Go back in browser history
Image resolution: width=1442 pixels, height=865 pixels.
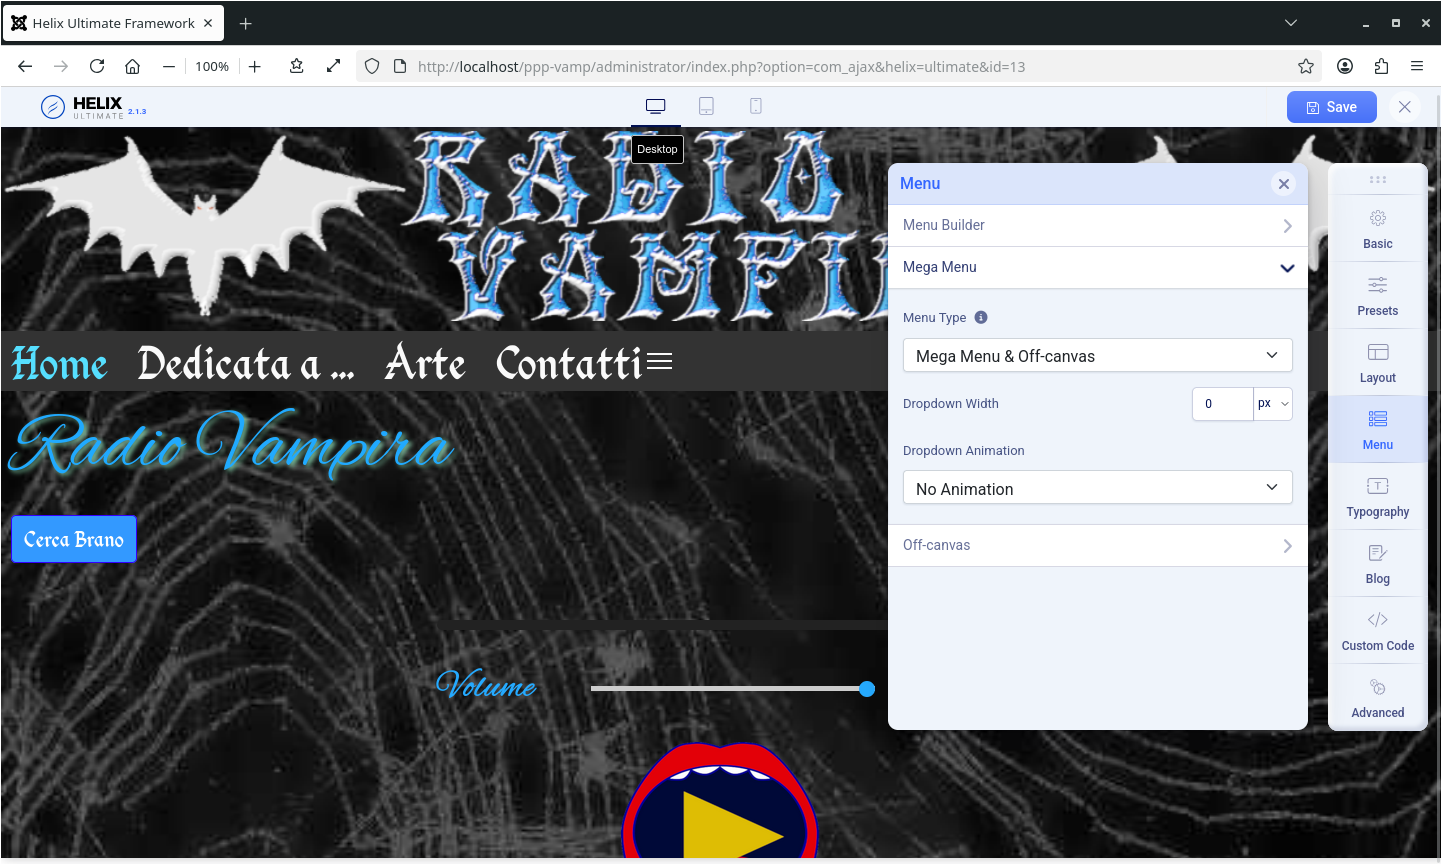25,66
